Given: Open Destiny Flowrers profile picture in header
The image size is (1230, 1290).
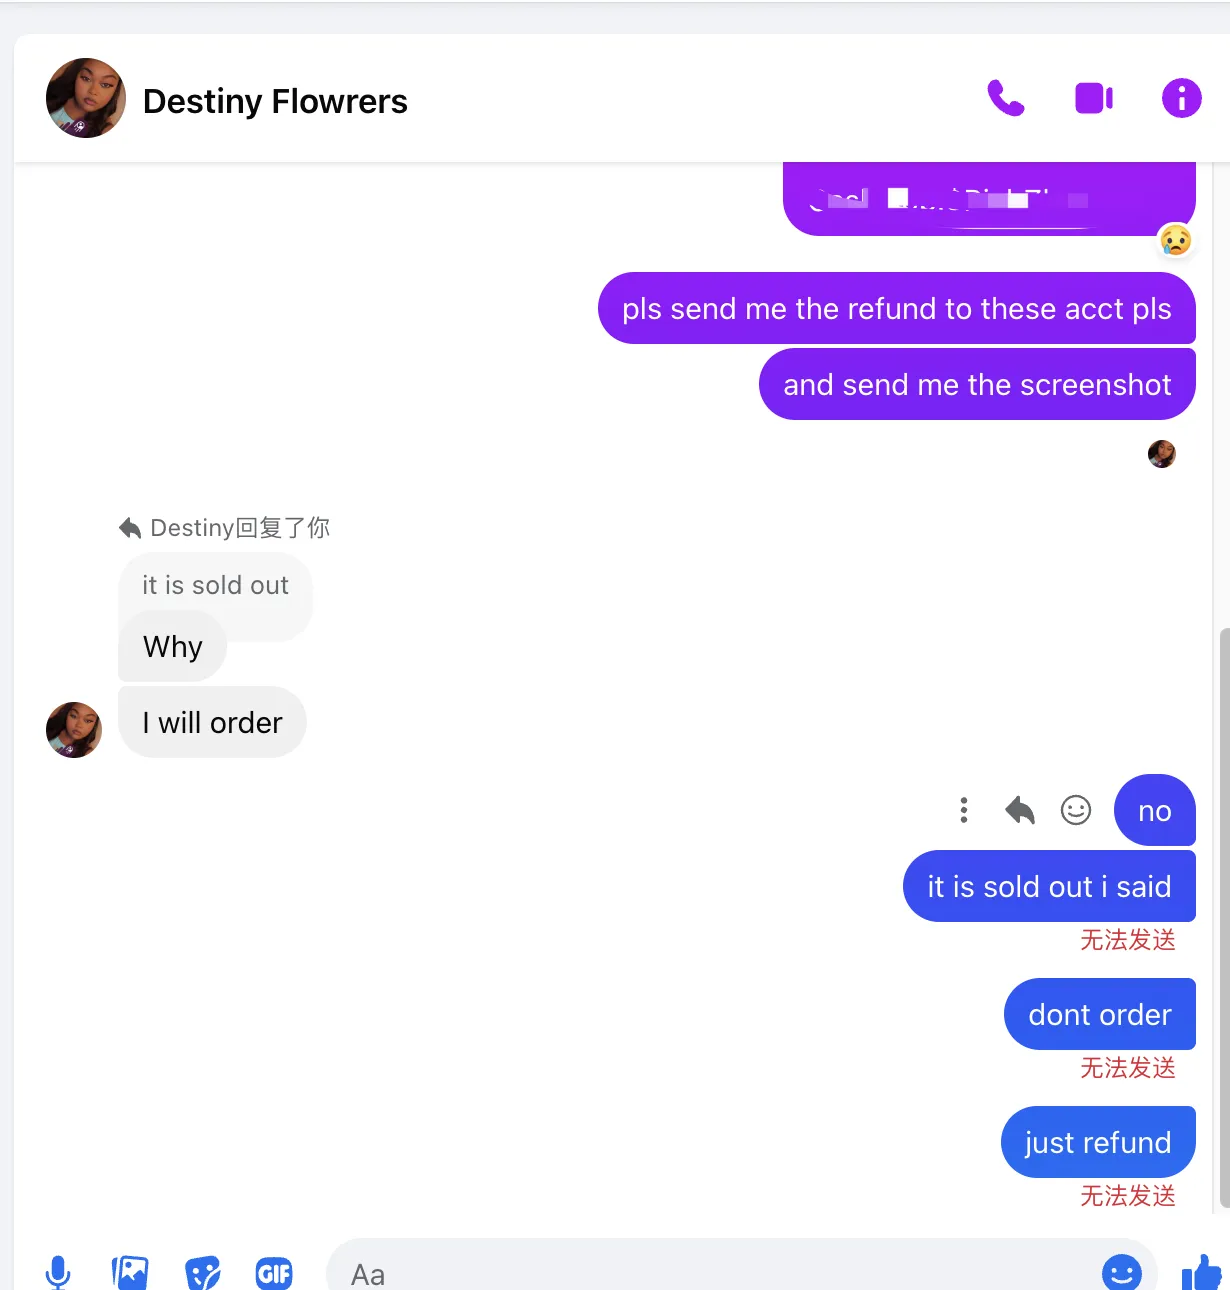Looking at the screenshot, I should point(86,98).
